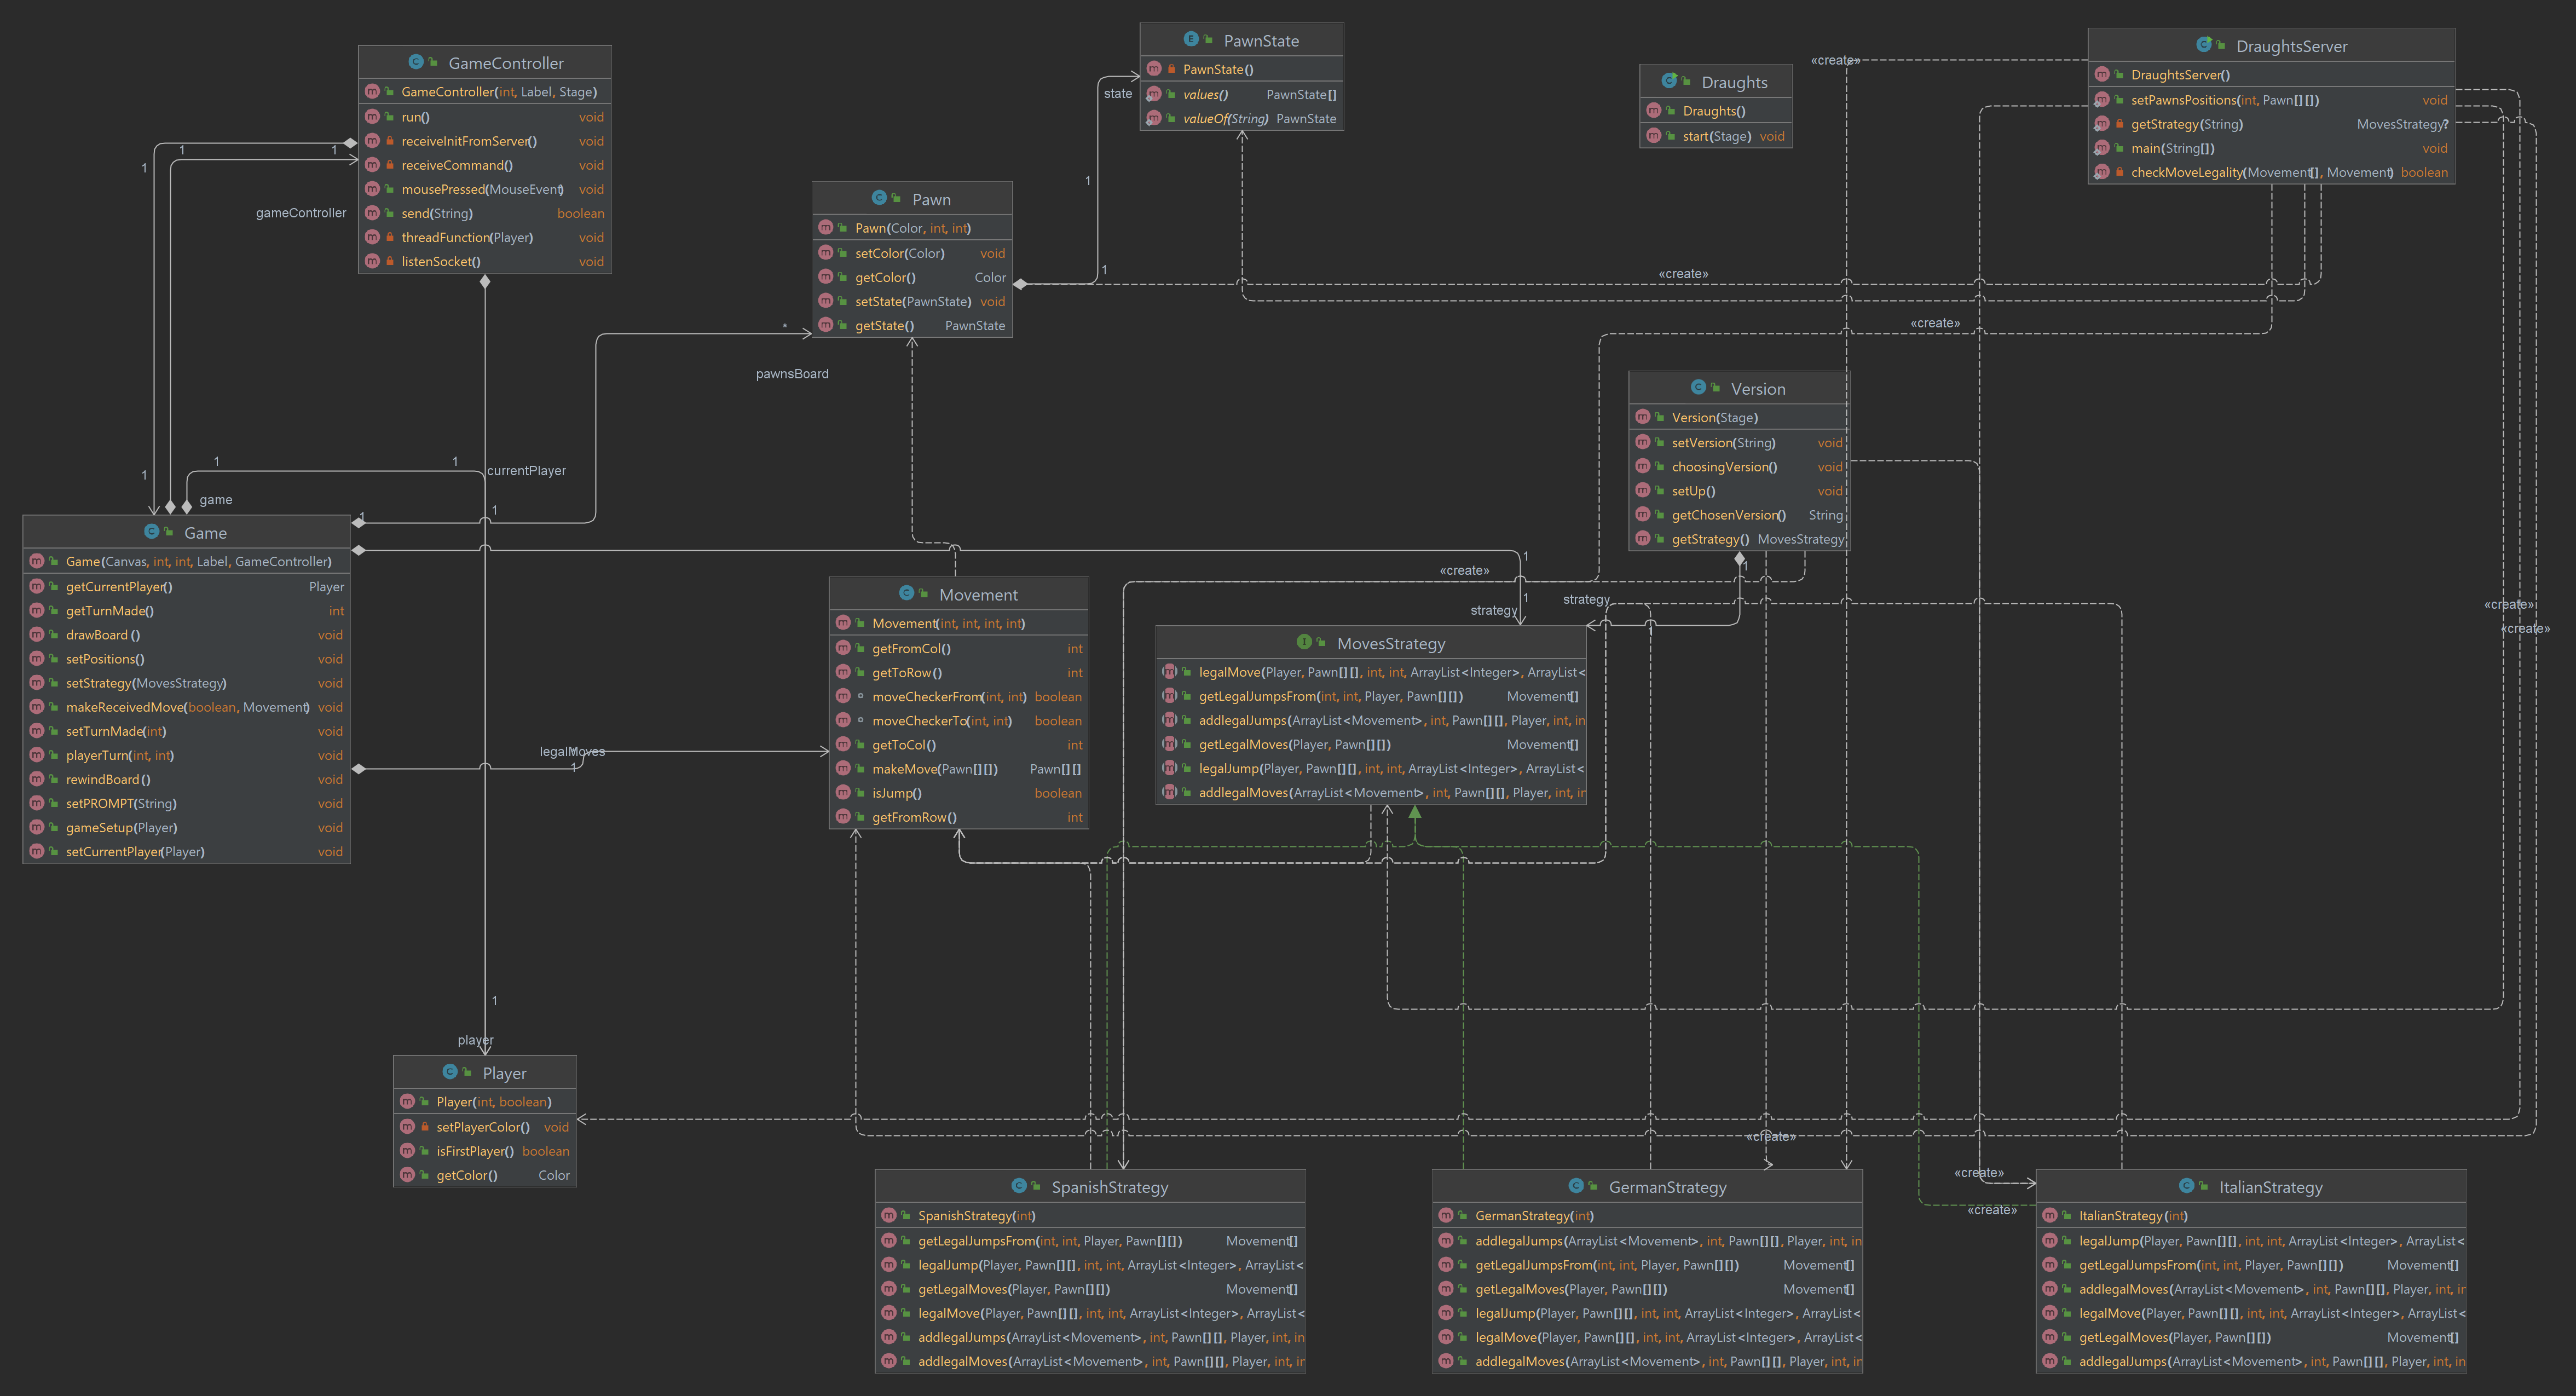Select setPROMPT(String) in Game class

(x=186, y=803)
